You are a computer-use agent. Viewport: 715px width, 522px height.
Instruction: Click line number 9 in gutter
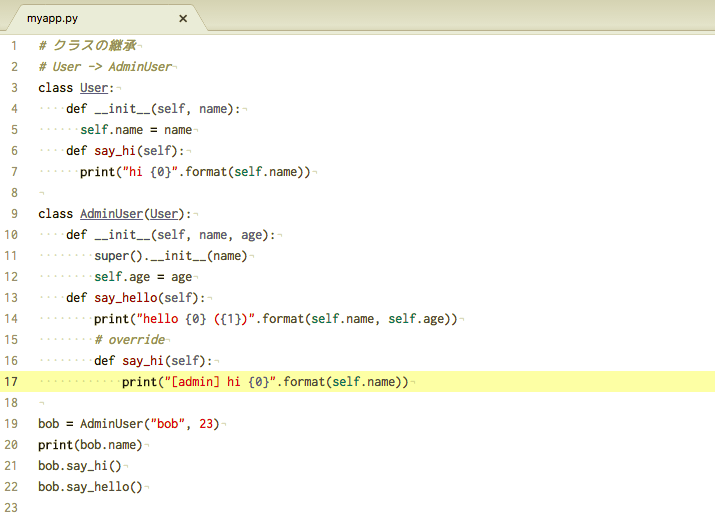coord(14,213)
